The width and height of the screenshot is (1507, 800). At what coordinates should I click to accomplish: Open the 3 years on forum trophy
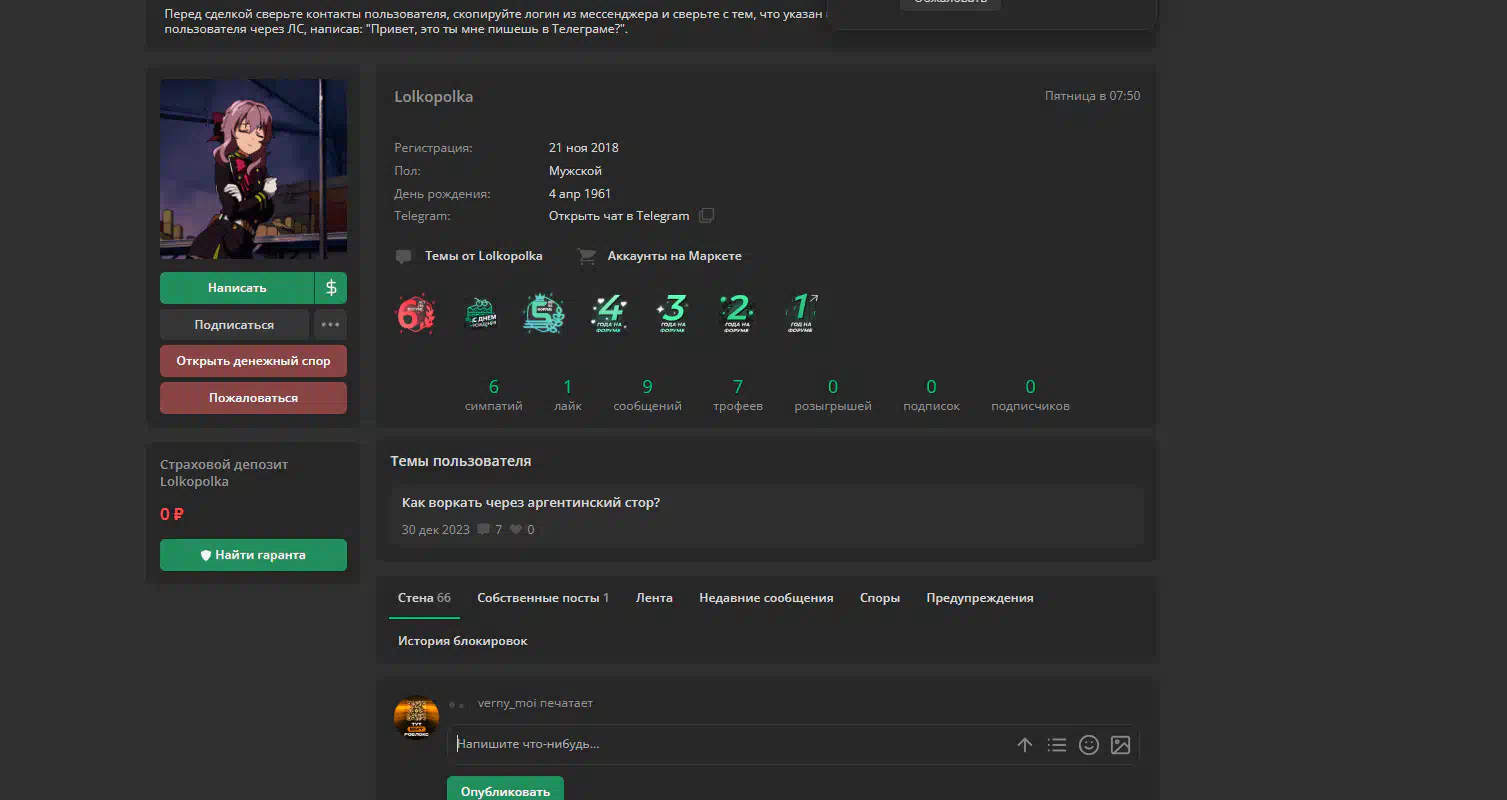(673, 313)
